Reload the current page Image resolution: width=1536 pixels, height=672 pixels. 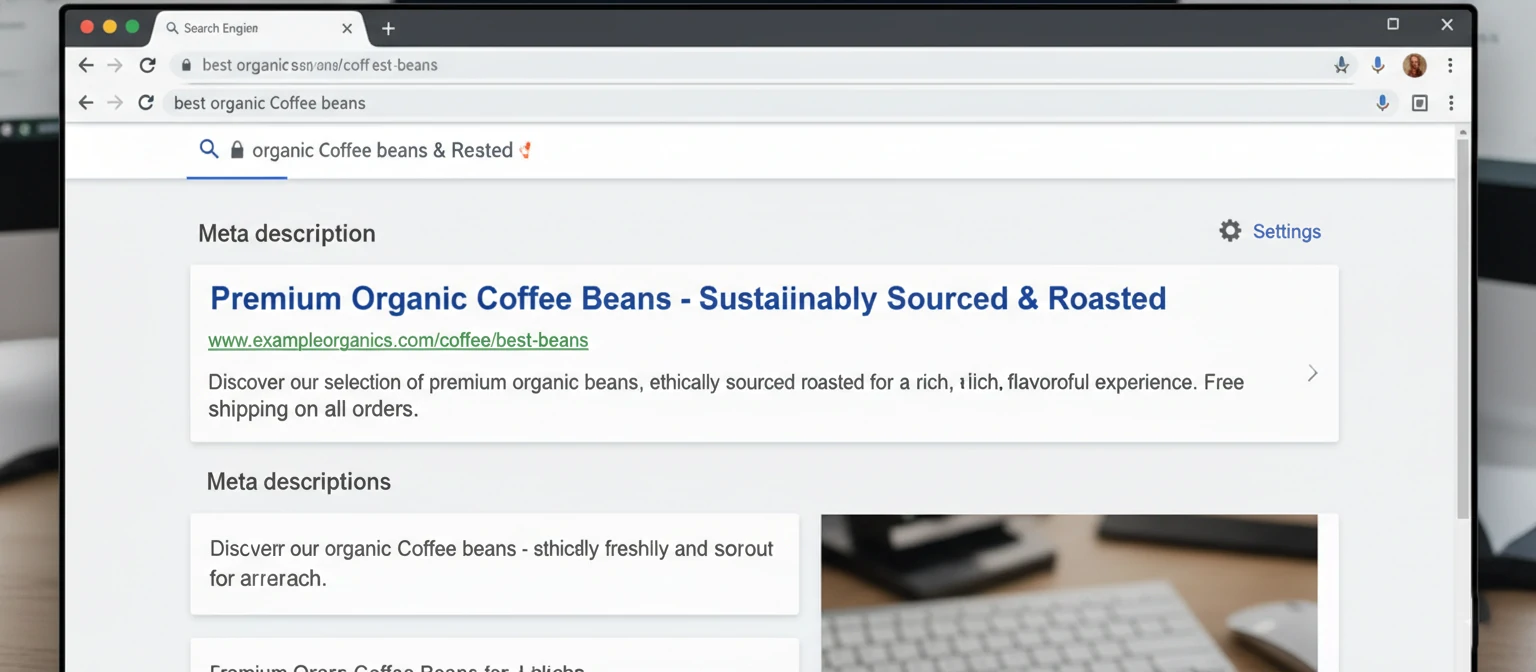[147, 64]
